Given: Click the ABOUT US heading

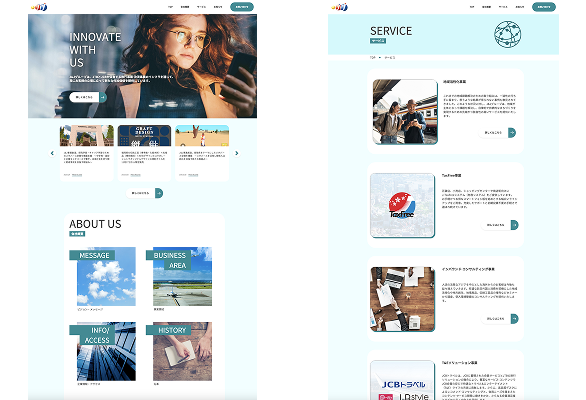Looking at the screenshot, I should coord(95,224).
